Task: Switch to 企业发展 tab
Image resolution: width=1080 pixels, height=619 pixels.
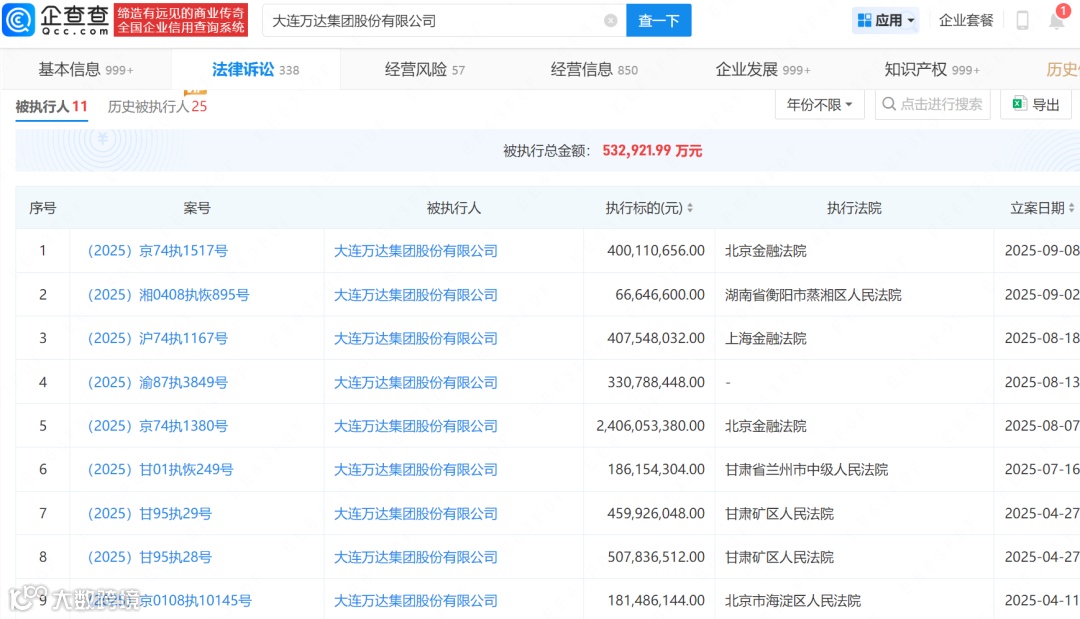Action: coord(762,70)
